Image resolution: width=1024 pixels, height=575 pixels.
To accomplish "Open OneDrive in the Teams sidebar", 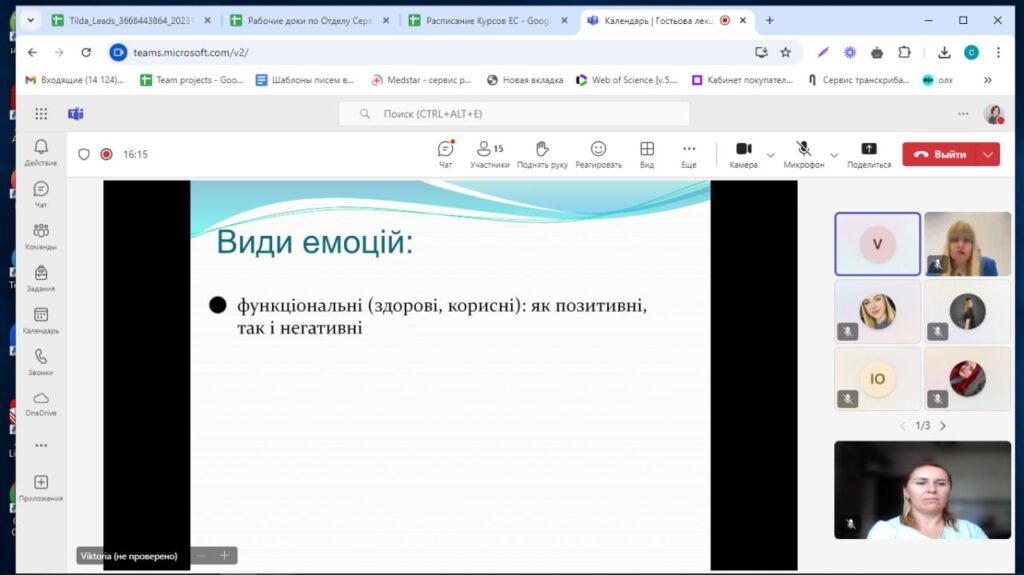I will (41, 403).
